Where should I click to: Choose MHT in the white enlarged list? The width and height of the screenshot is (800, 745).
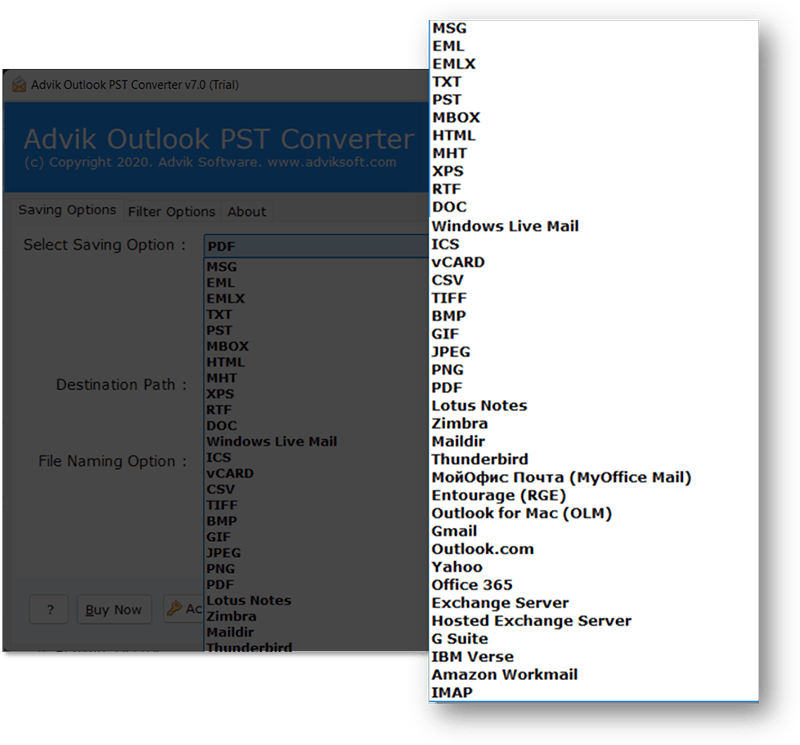pos(449,153)
